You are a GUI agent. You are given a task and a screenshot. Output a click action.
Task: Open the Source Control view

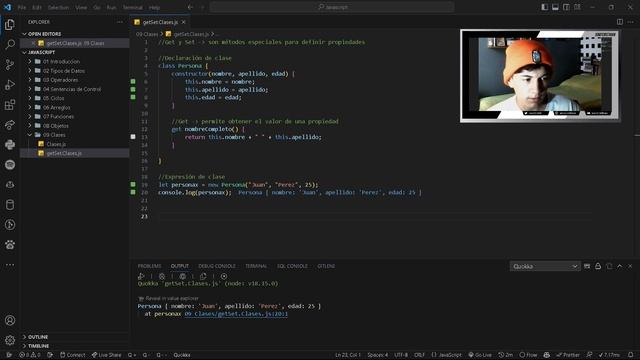(x=10, y=64)
